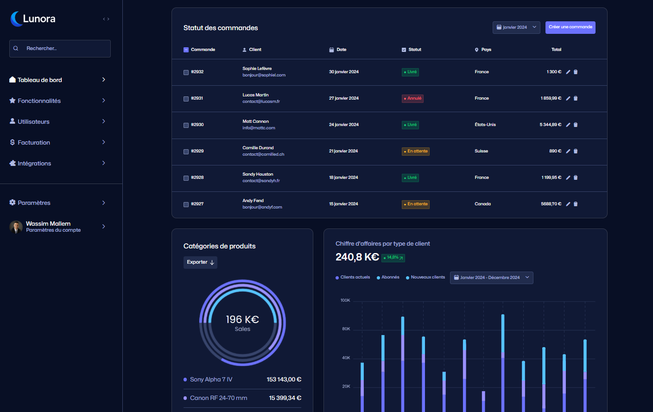
Task: Delete Andy Fand's order #2927
Action: 576,204
